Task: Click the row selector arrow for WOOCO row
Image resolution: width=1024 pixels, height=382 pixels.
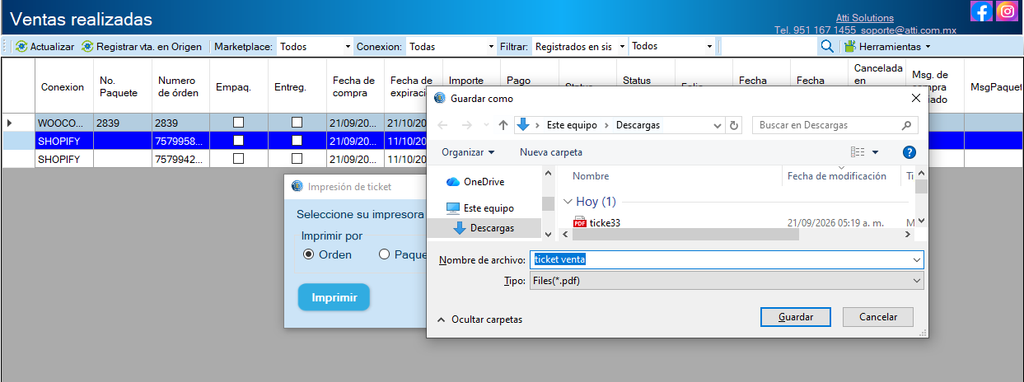Action: 9,122
